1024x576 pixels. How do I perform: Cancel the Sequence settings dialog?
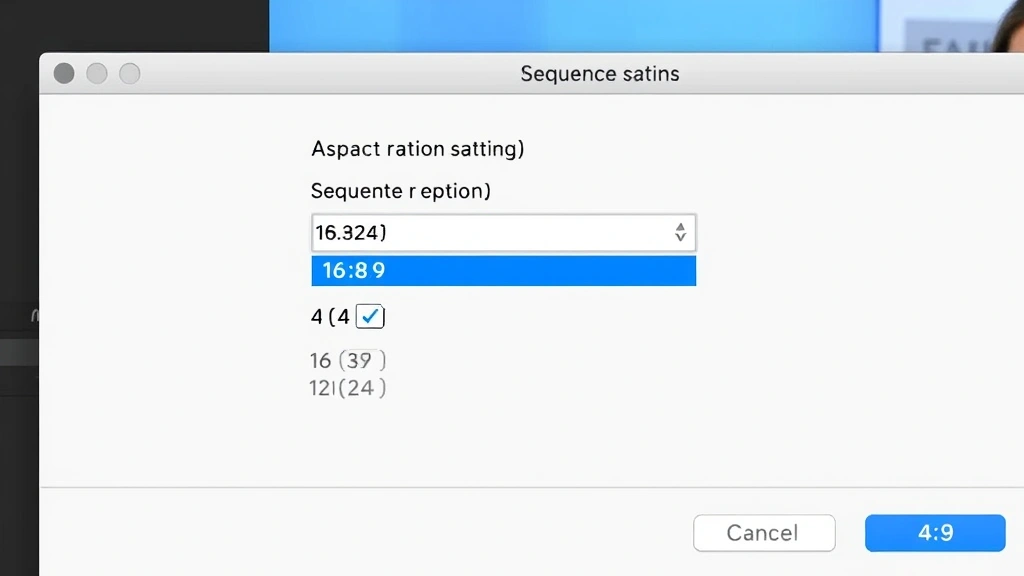[x=764, y=533]
